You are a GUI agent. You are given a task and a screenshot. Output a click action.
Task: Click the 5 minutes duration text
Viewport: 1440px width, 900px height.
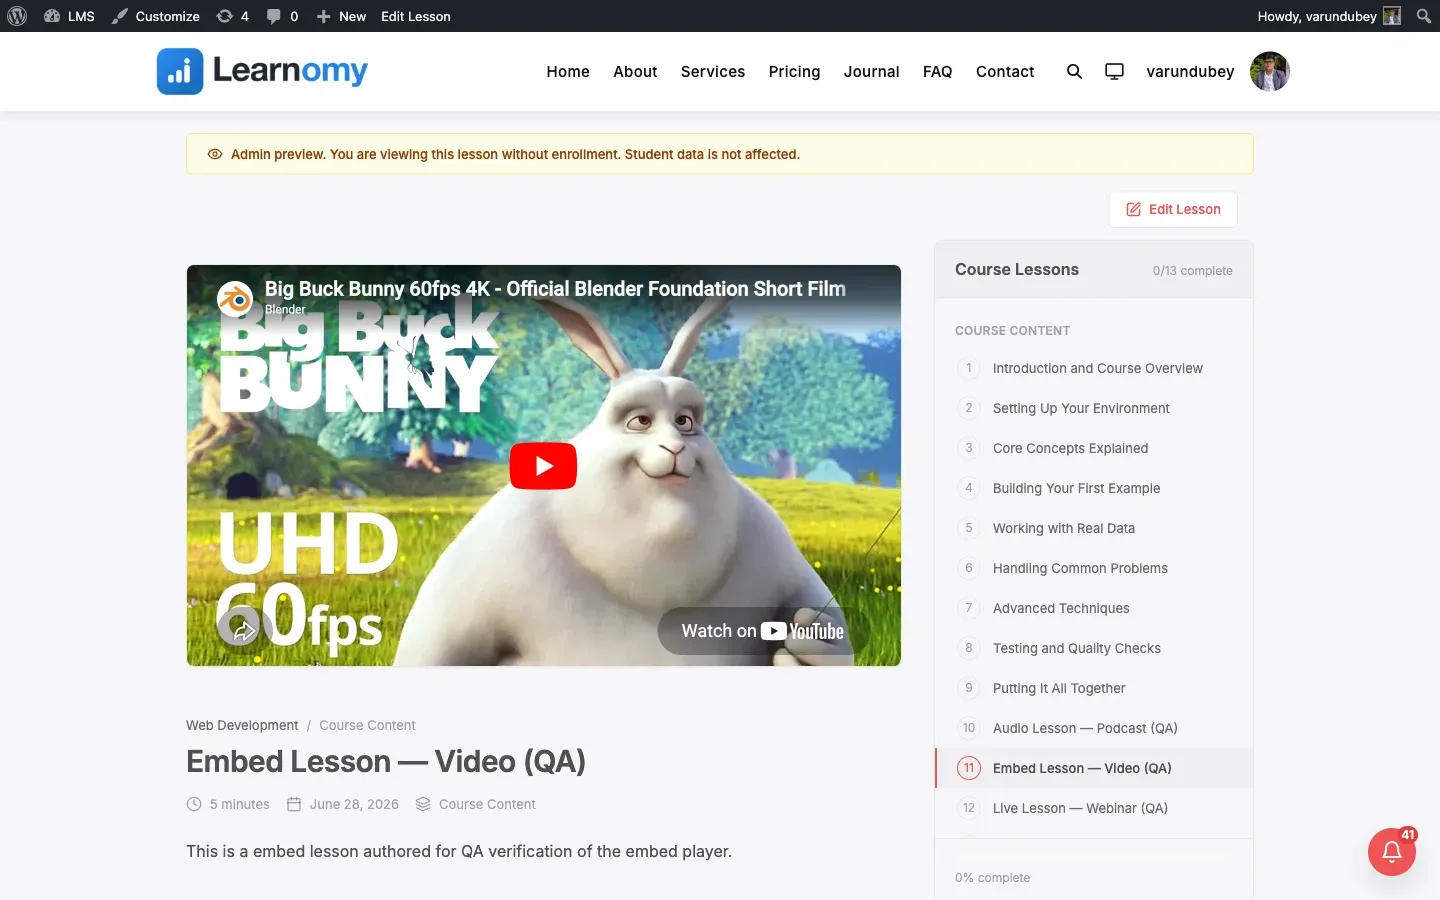(x=240, y=804)
